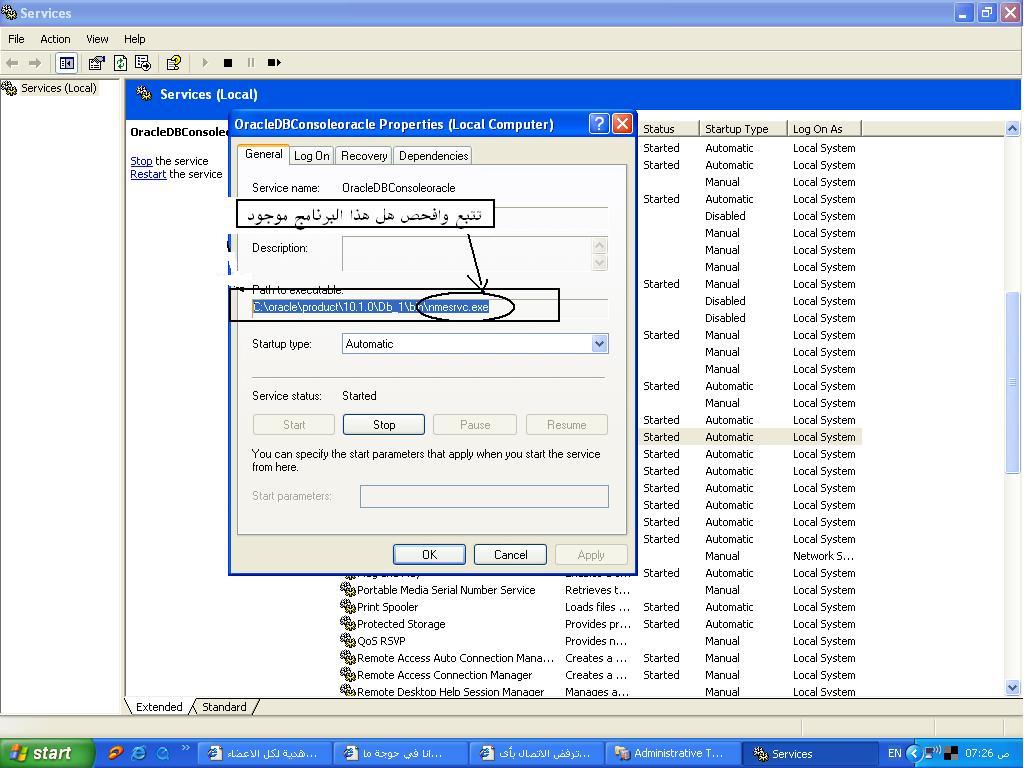Viewport: 1024px width, 768px height.
Task: Click the services list vertical scrollbar thumb
Action: pos(1012,380)
